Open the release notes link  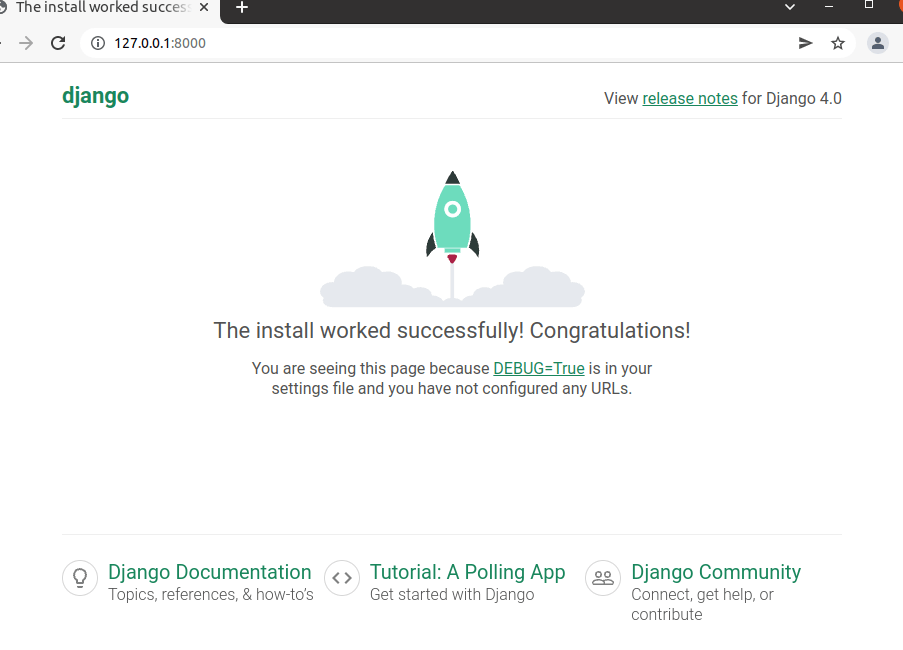pos(690,98)
